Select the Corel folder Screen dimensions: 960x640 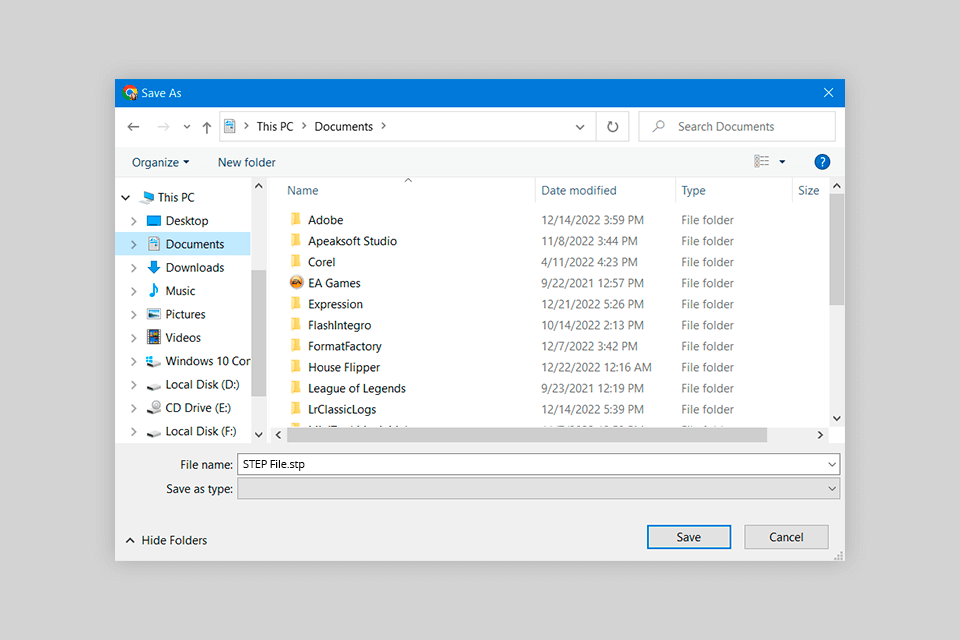click(321, 262)
